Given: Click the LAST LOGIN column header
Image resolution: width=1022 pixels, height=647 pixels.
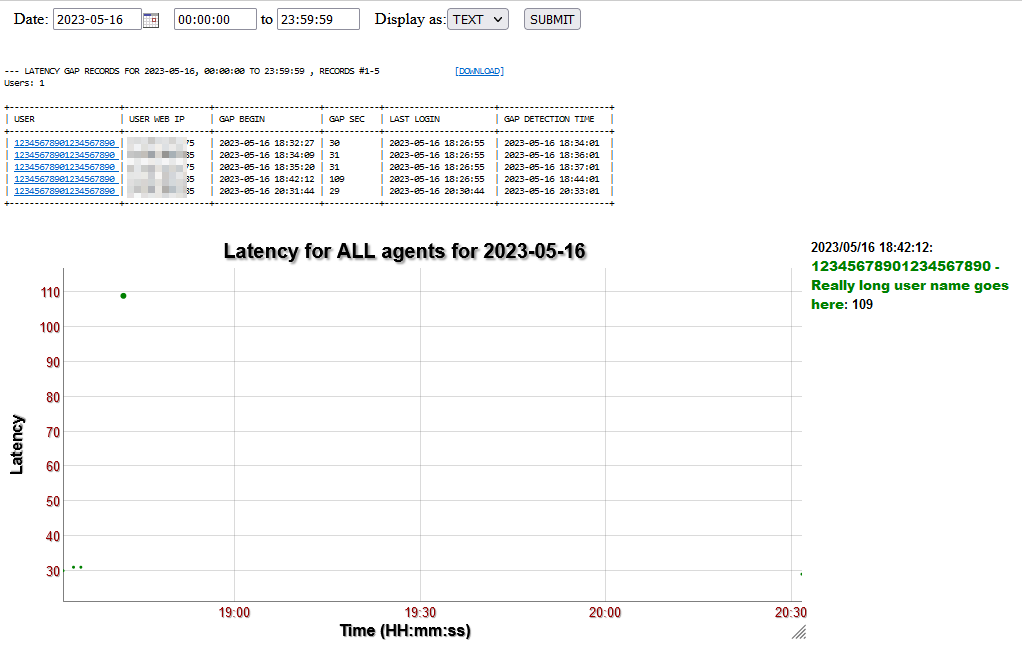Looking at the screenshot, I should point(415,119).
